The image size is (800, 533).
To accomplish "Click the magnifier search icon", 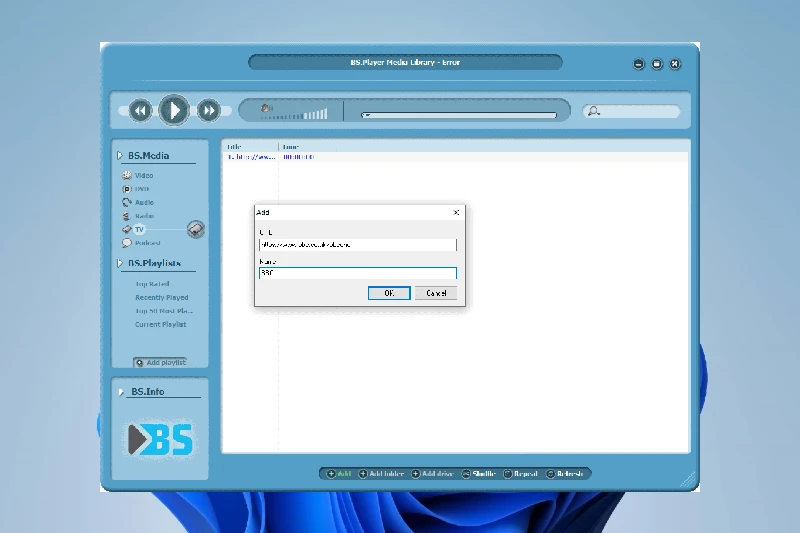I will pyautogui.click(x=593, y=111).
